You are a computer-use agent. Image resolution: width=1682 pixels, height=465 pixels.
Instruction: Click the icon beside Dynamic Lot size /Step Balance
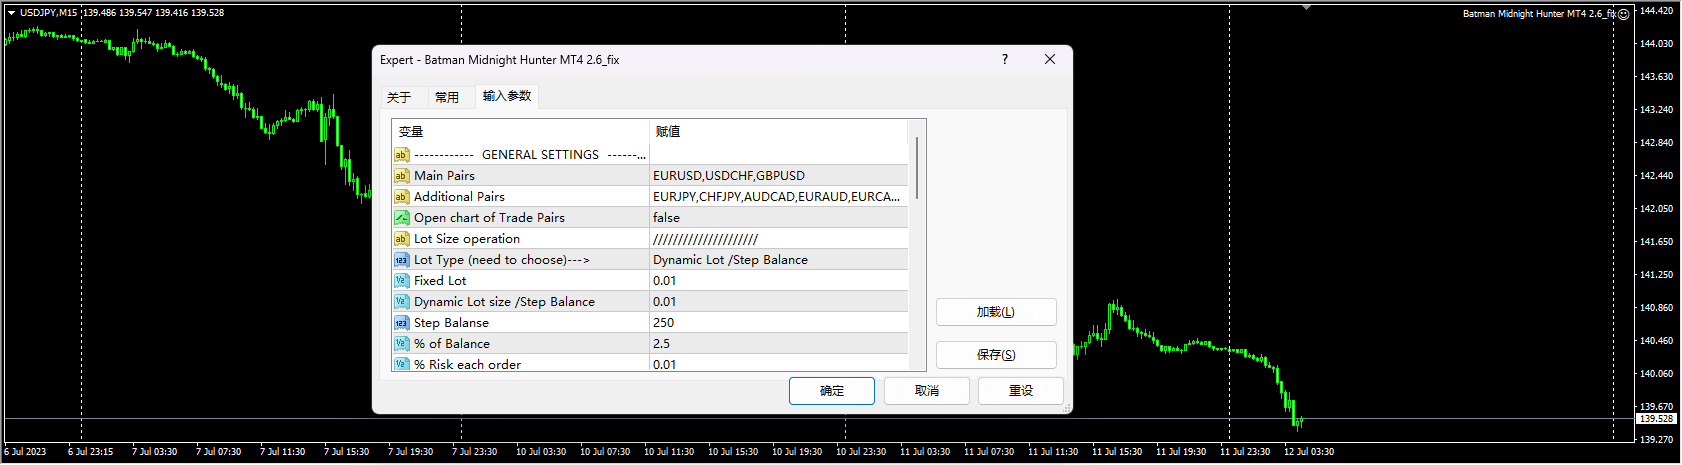[401, 302]
